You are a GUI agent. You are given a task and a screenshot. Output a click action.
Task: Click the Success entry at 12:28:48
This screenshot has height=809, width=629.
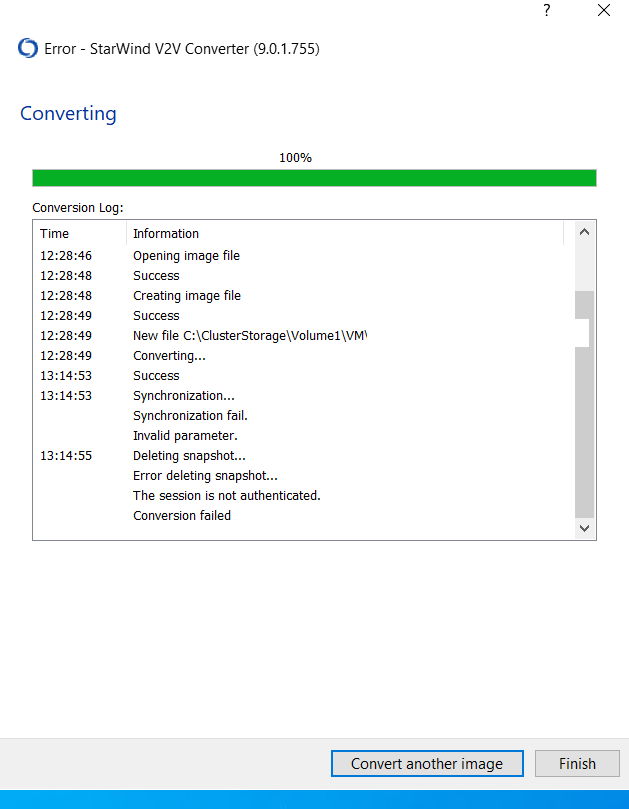point(156,276)
